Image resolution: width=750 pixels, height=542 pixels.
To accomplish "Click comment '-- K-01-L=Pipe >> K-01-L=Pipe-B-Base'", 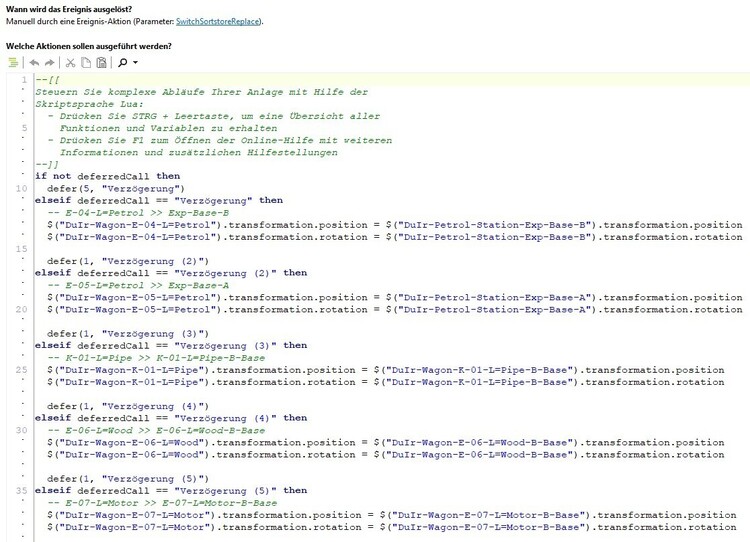I will coord(156,358).
